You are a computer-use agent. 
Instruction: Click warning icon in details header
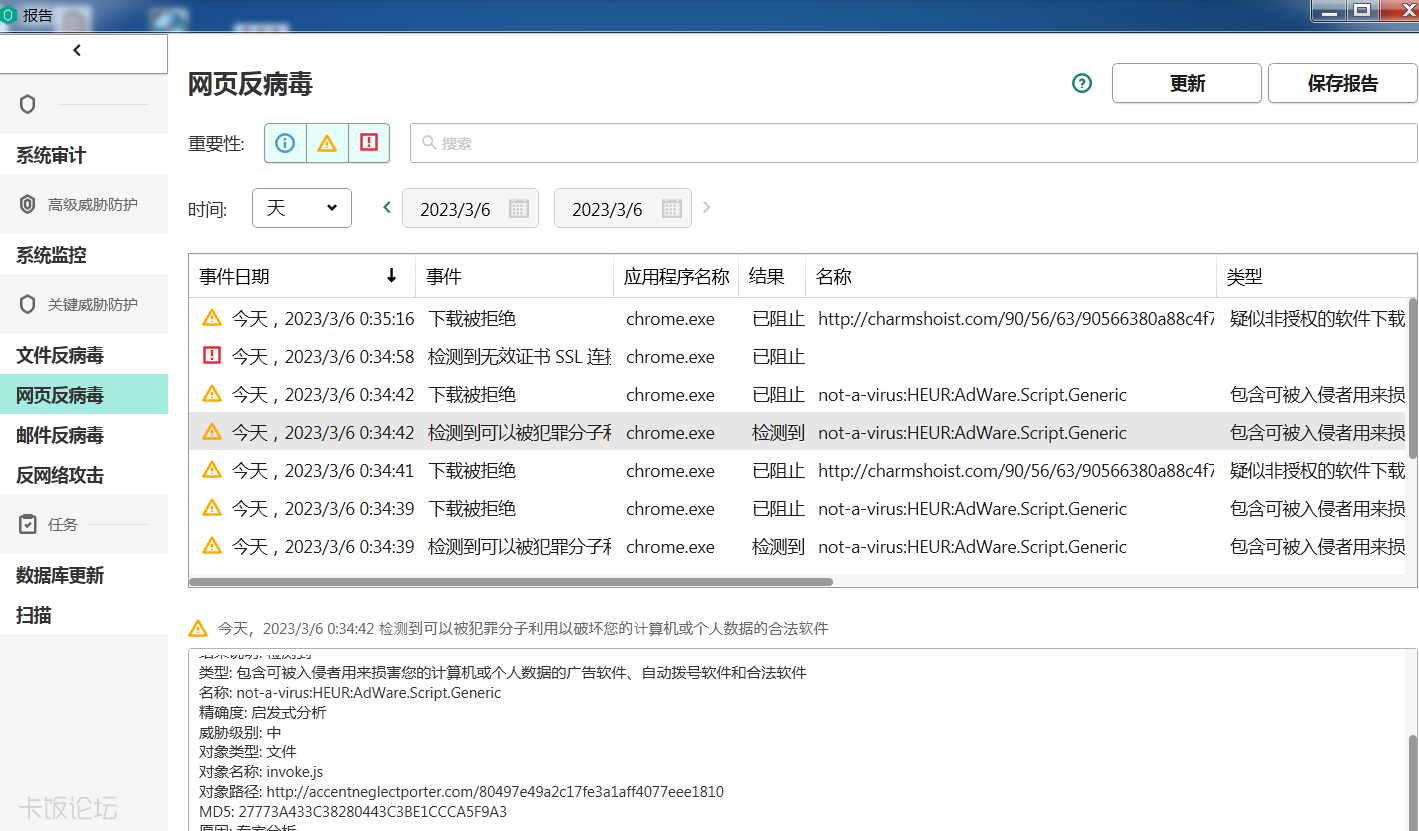(x=198, y=629)
